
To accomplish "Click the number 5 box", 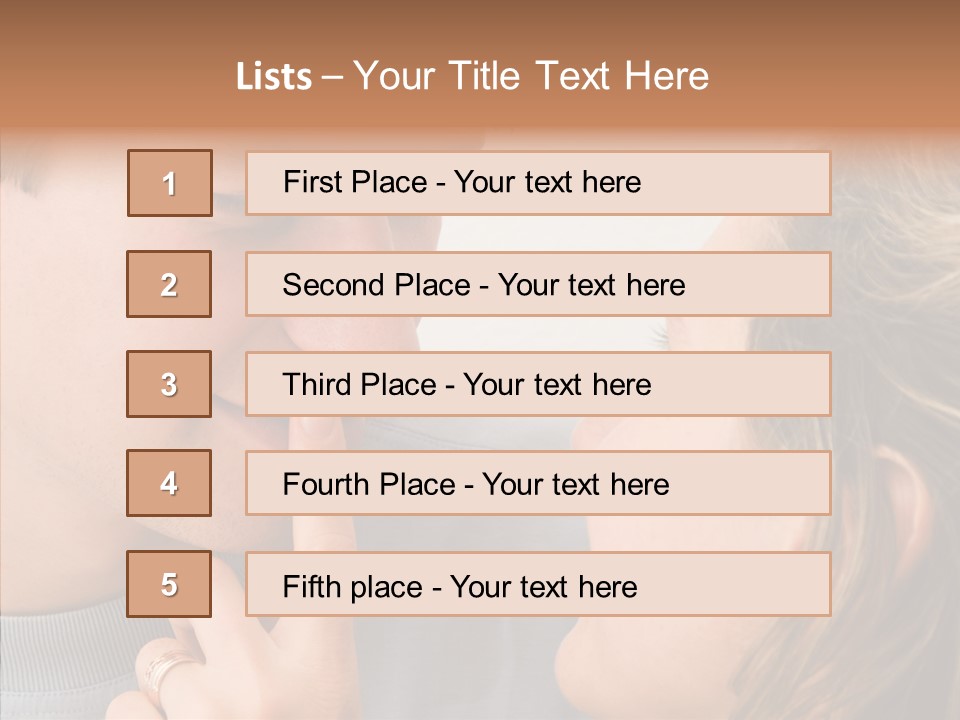I will tap(169, 584).
